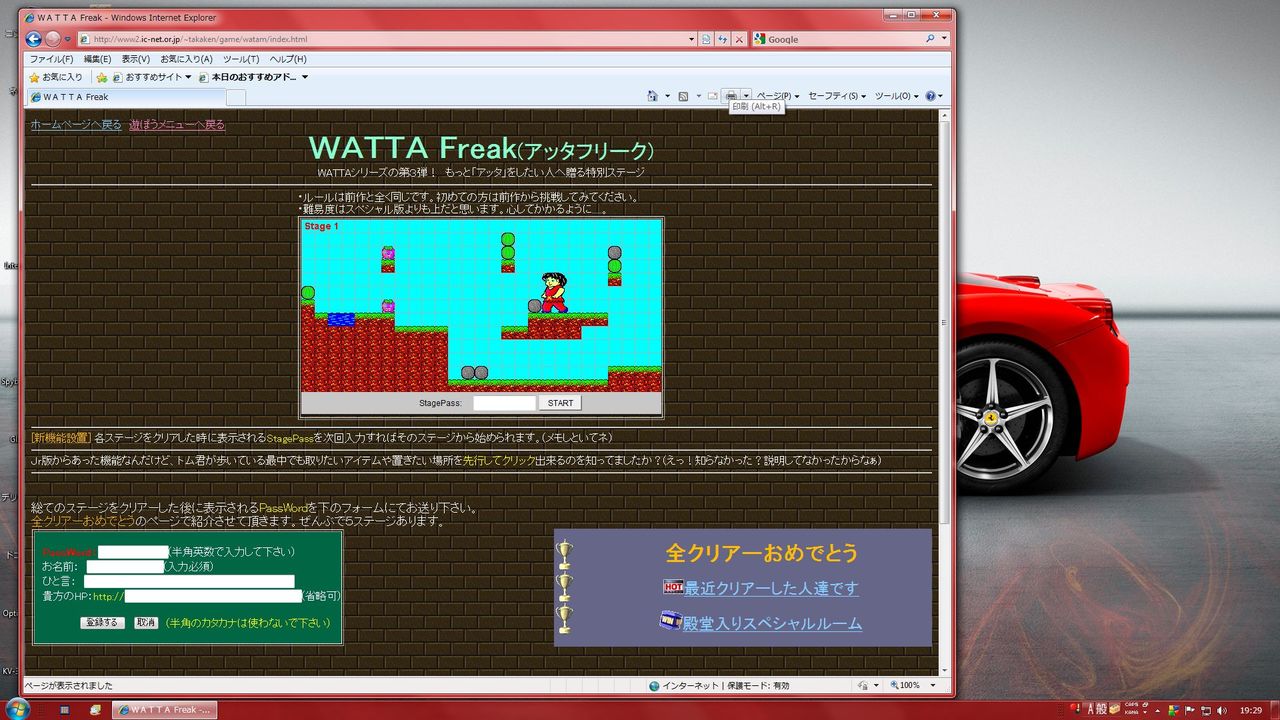Click the 遊ぼうメニューへ戻る link
The width and height of the screenshot is (1280, 720).
(177, 125)
